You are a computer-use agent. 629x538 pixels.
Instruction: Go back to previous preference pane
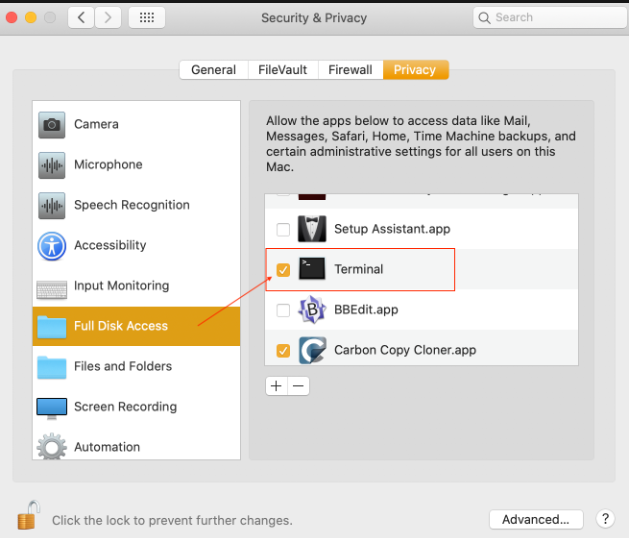(81, 18)
